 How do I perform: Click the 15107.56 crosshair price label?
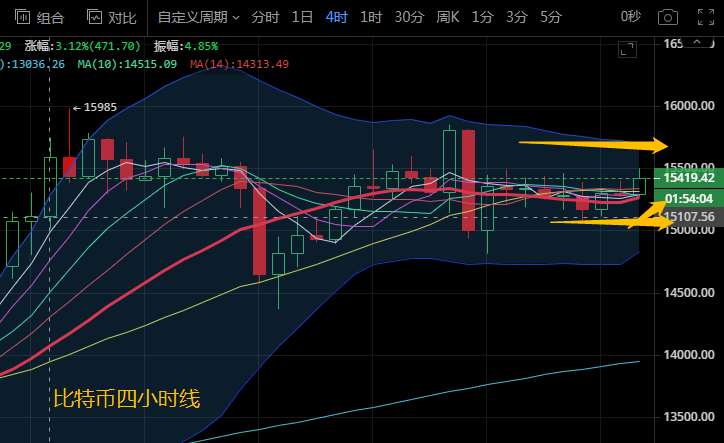point(689,217)
